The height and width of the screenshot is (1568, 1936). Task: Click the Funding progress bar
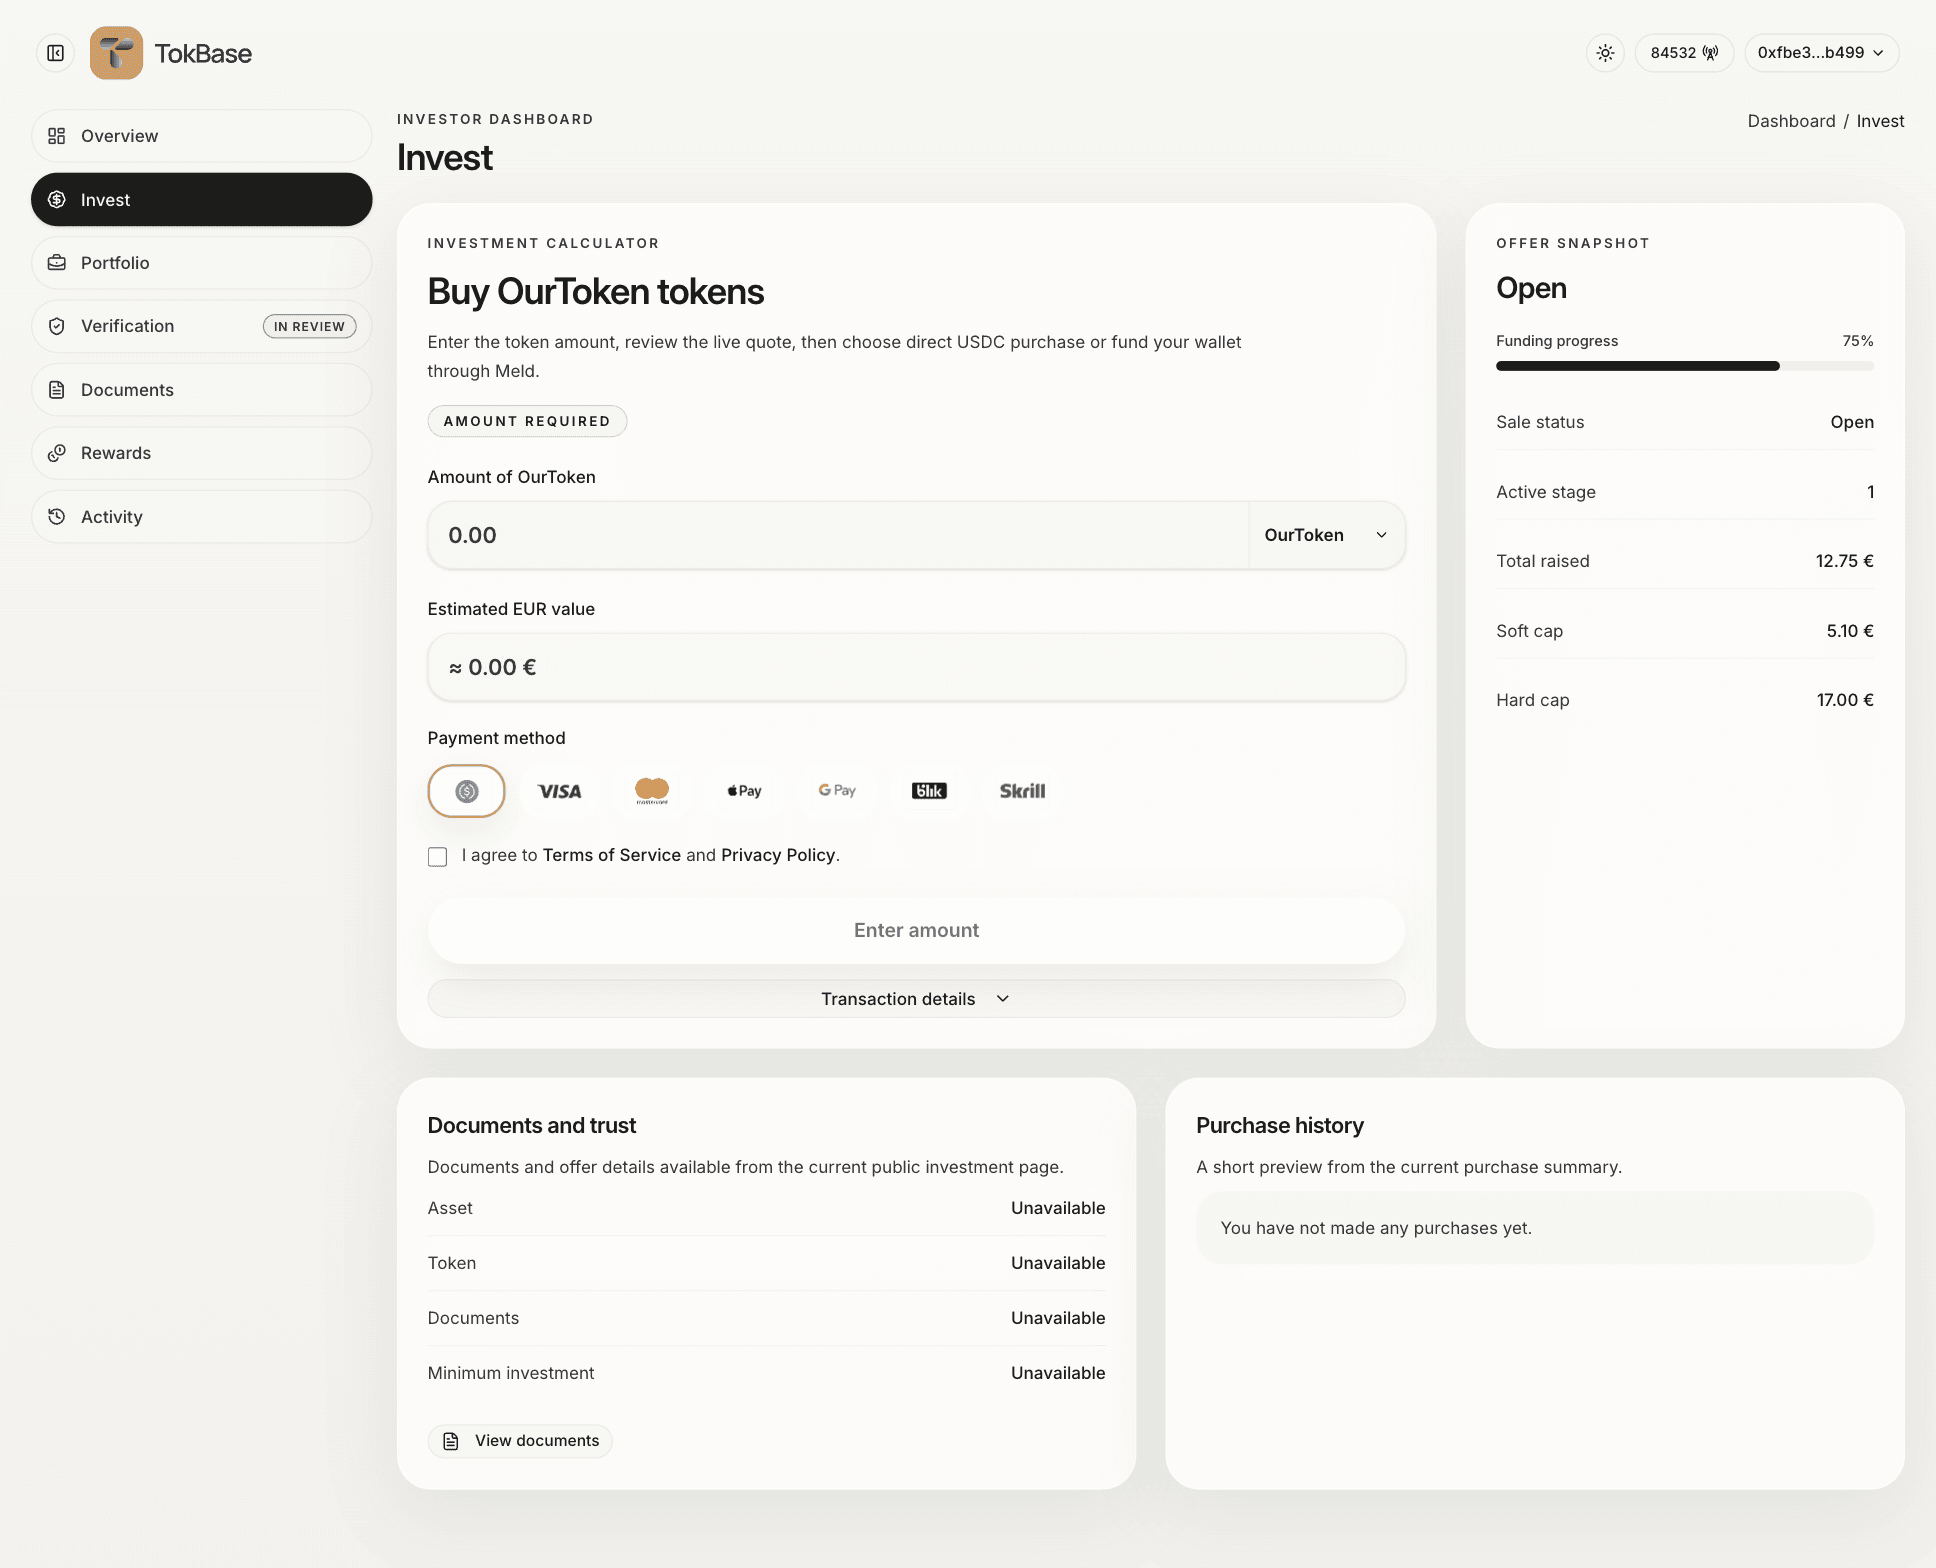coord(1684,366)
